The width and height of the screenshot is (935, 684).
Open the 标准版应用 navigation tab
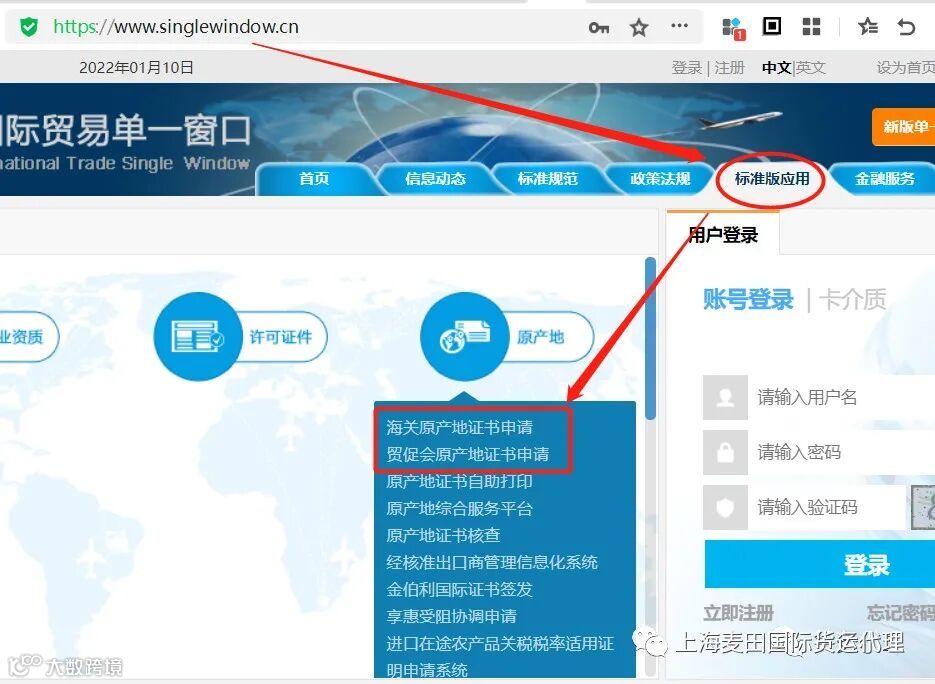click(772, 178)
